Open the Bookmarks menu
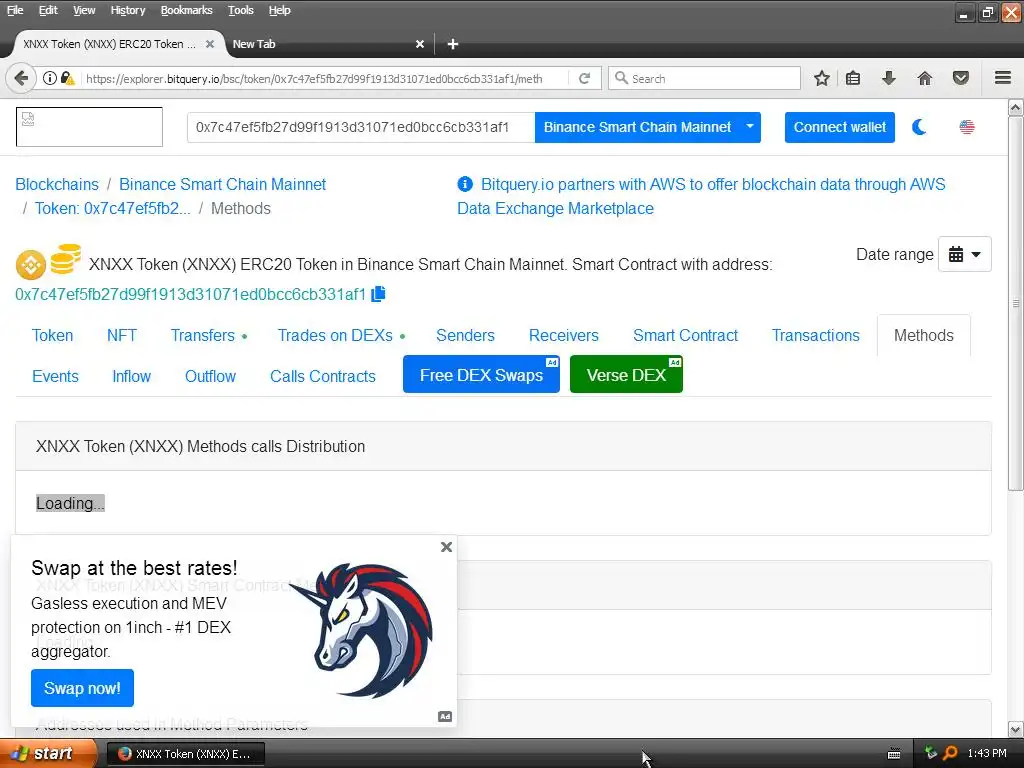This screenshot has width=1024, height=768. 186,10
